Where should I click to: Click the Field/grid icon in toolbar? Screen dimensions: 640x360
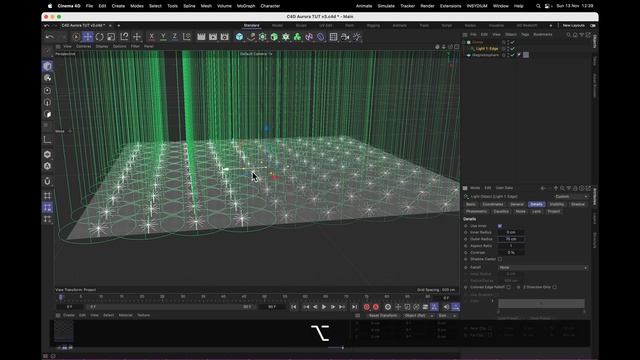click(333, 37)
